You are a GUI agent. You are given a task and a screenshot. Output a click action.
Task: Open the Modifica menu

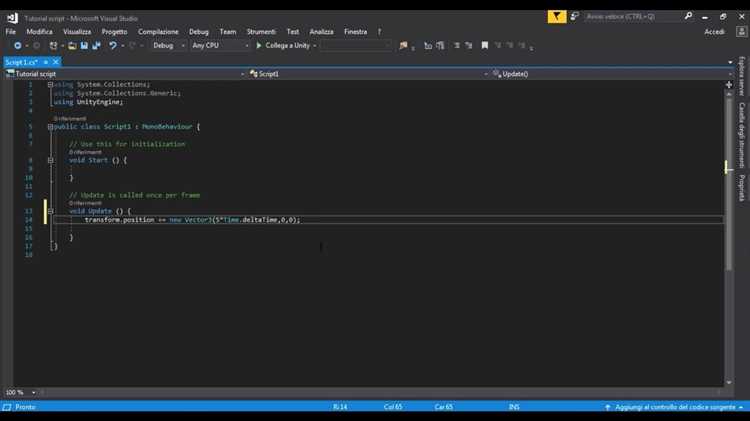click(x=39, y=32)
